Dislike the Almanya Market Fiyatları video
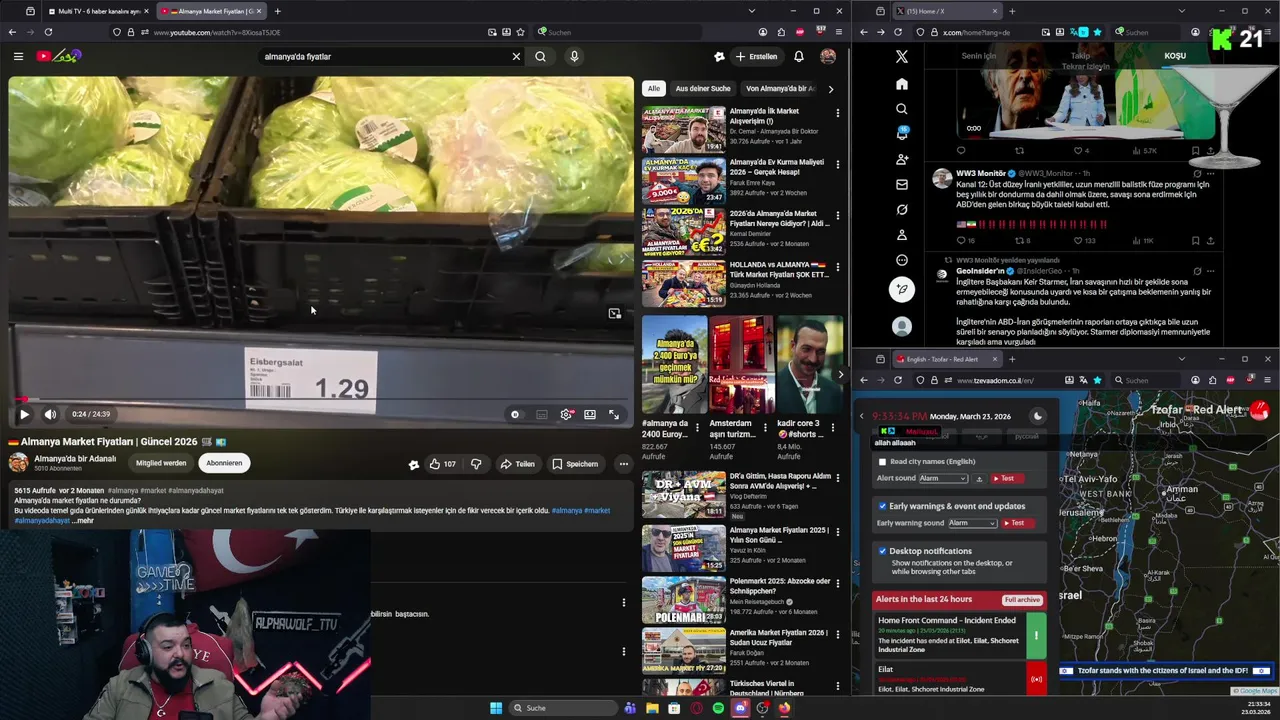This screenshot has height=720, width=1280. pos(476,464)
